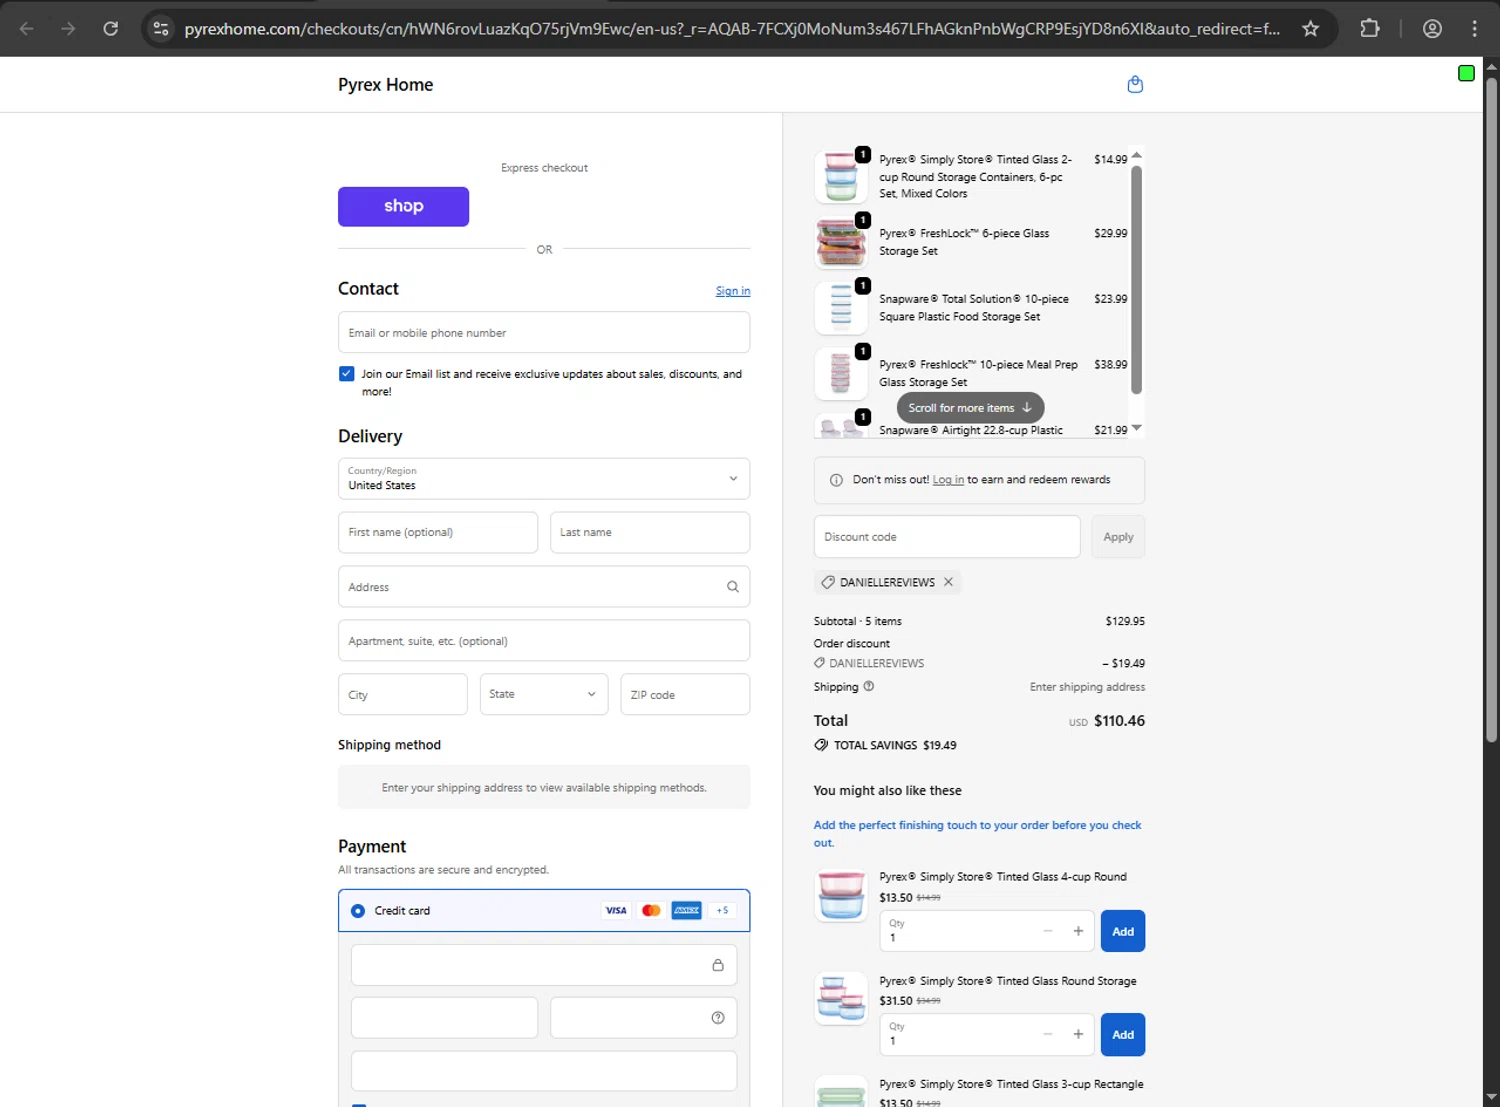Focus the Apartment, suite field
The image size is (1500, 1107).
(544, 641)
